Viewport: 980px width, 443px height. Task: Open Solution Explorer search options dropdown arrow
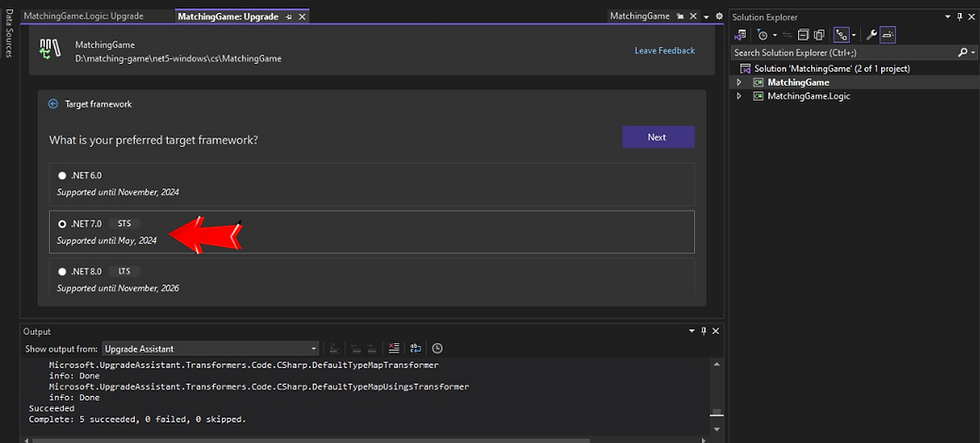[x=973, y=53]
